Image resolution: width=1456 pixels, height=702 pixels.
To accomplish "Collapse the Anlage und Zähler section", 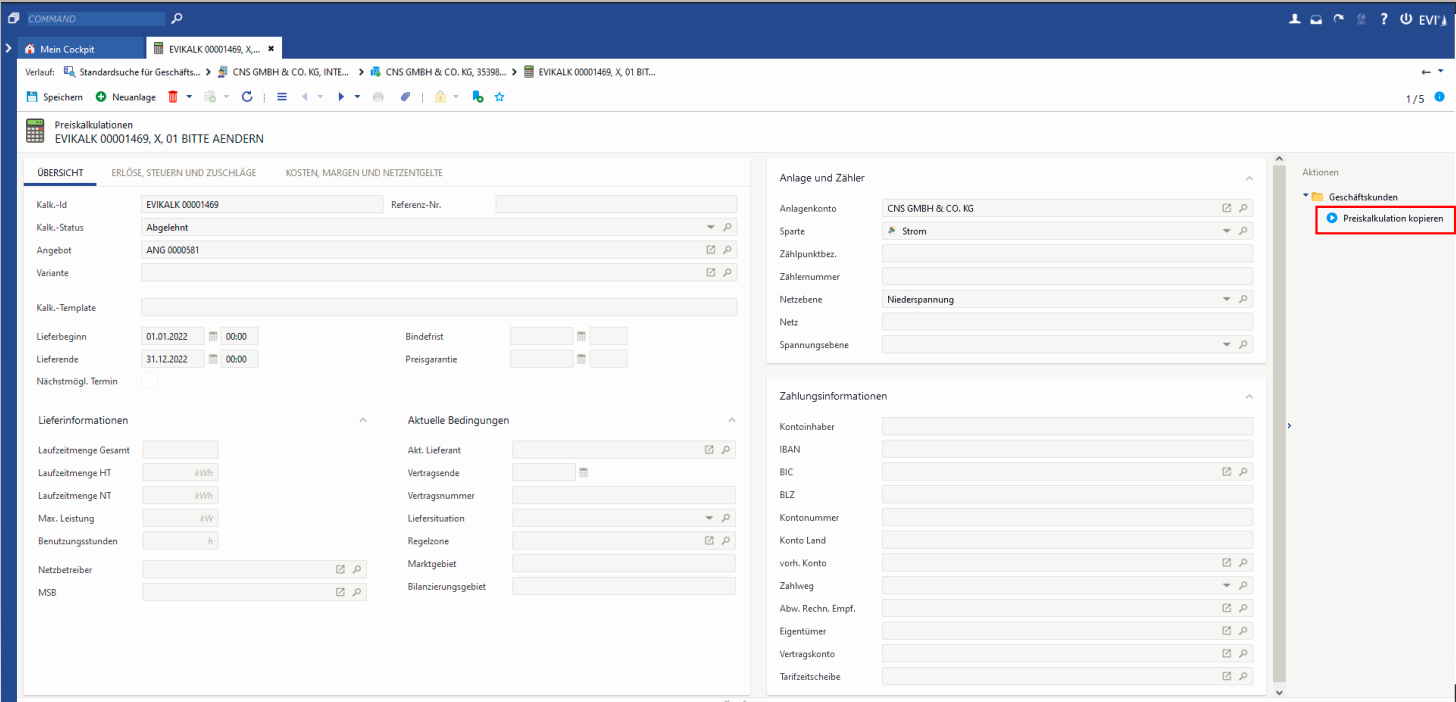I will pyautogui.click(x=1248, y=178).
